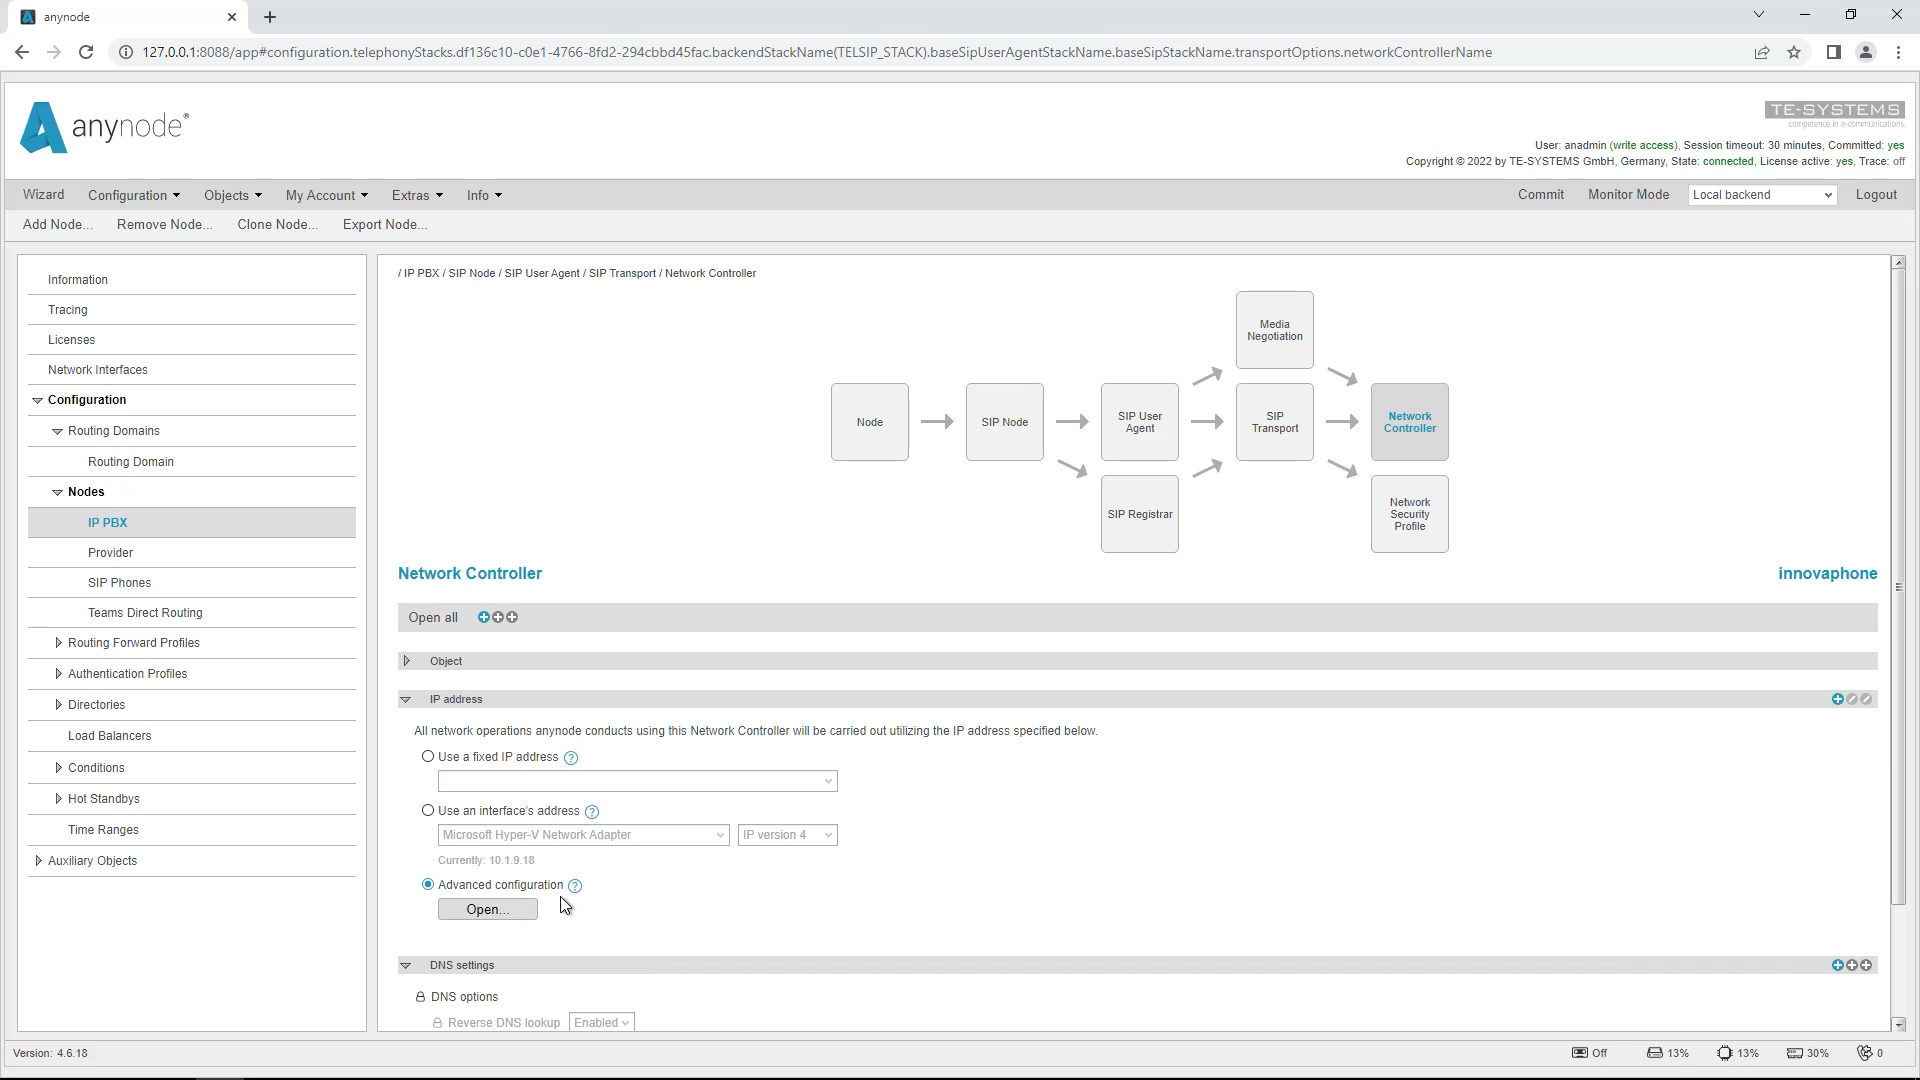Screen dimensions: 1920x1080
Task: Open the Info menu
Action: click(x=484, y=195)
